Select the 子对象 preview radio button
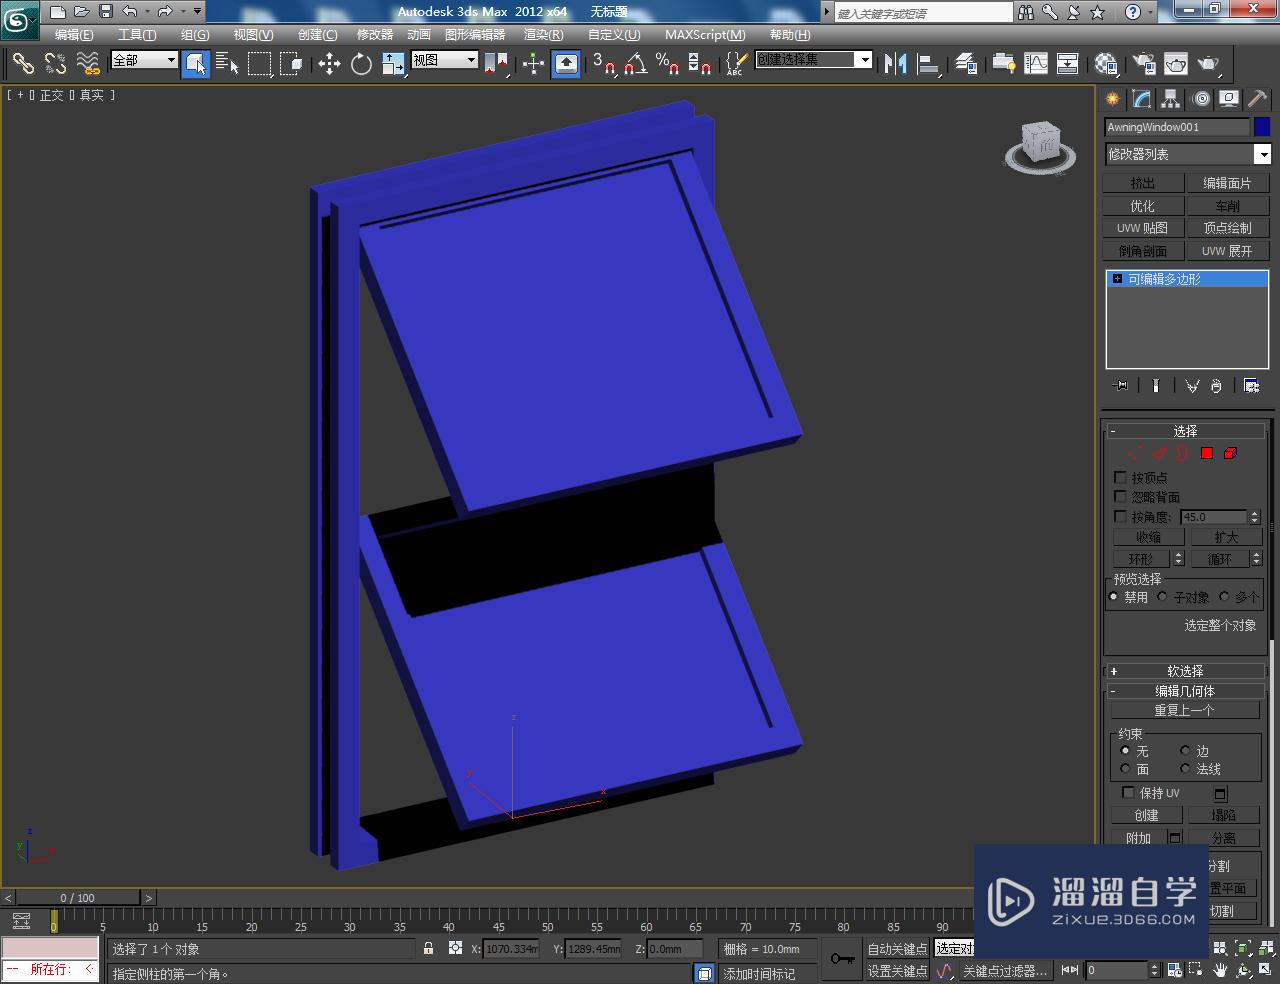The height and width of the screenshot is (984, 1280). (x=1163, y=597)
